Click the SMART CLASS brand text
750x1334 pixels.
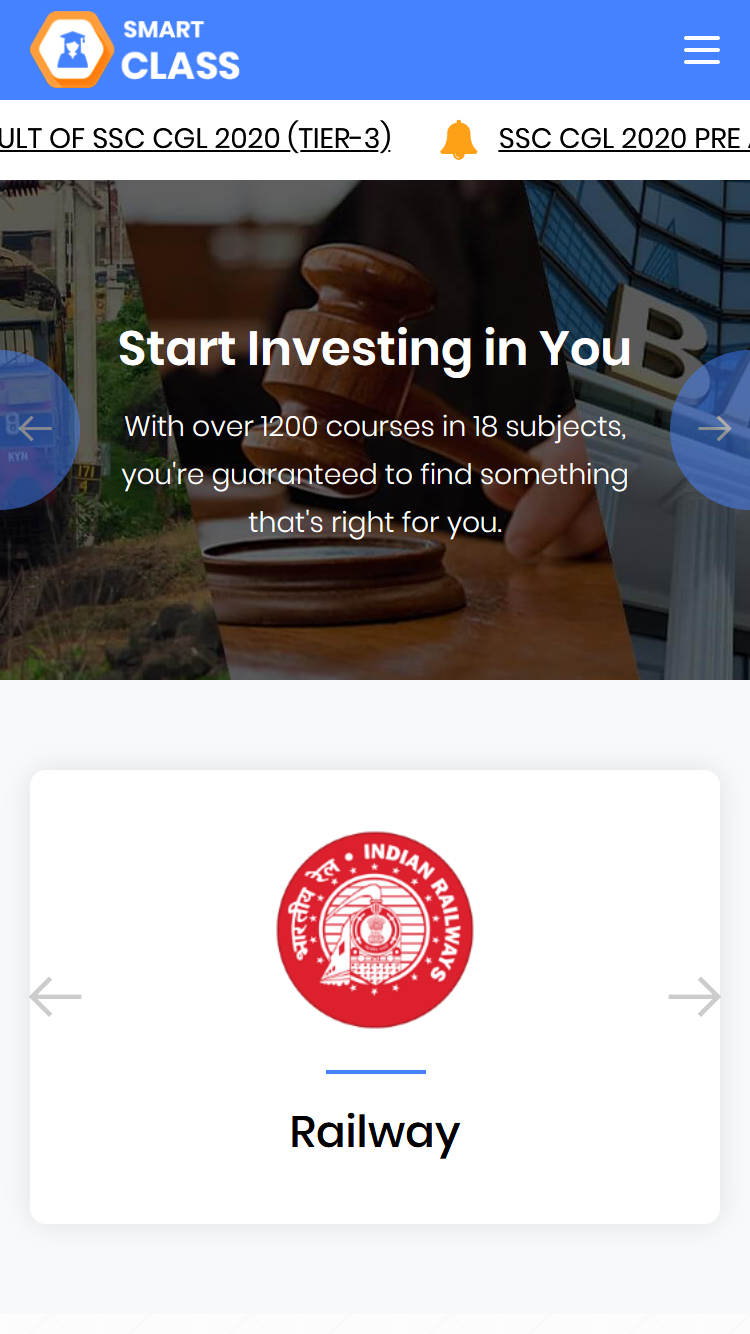[181, 50]
